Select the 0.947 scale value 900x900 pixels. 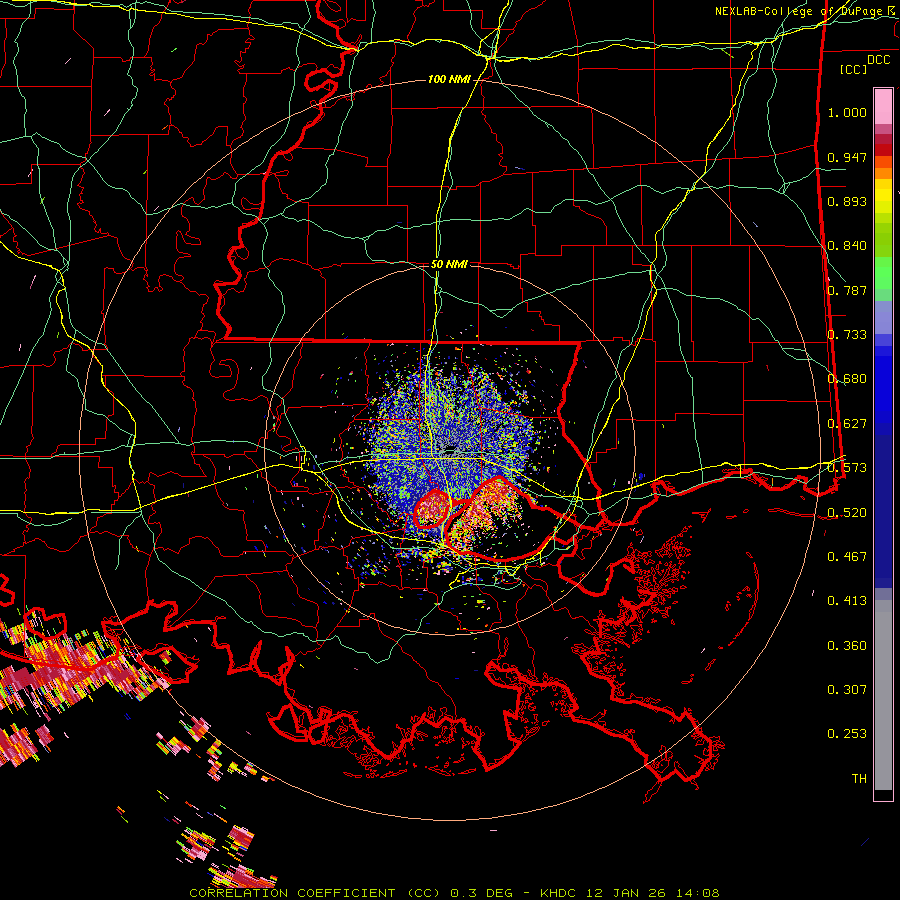click(847, 157)
